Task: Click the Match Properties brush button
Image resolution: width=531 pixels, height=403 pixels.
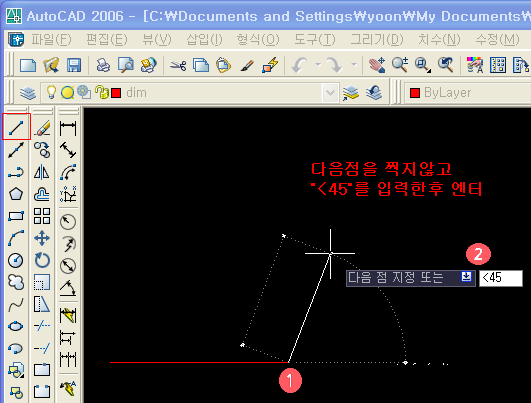Action: [248, 65]
